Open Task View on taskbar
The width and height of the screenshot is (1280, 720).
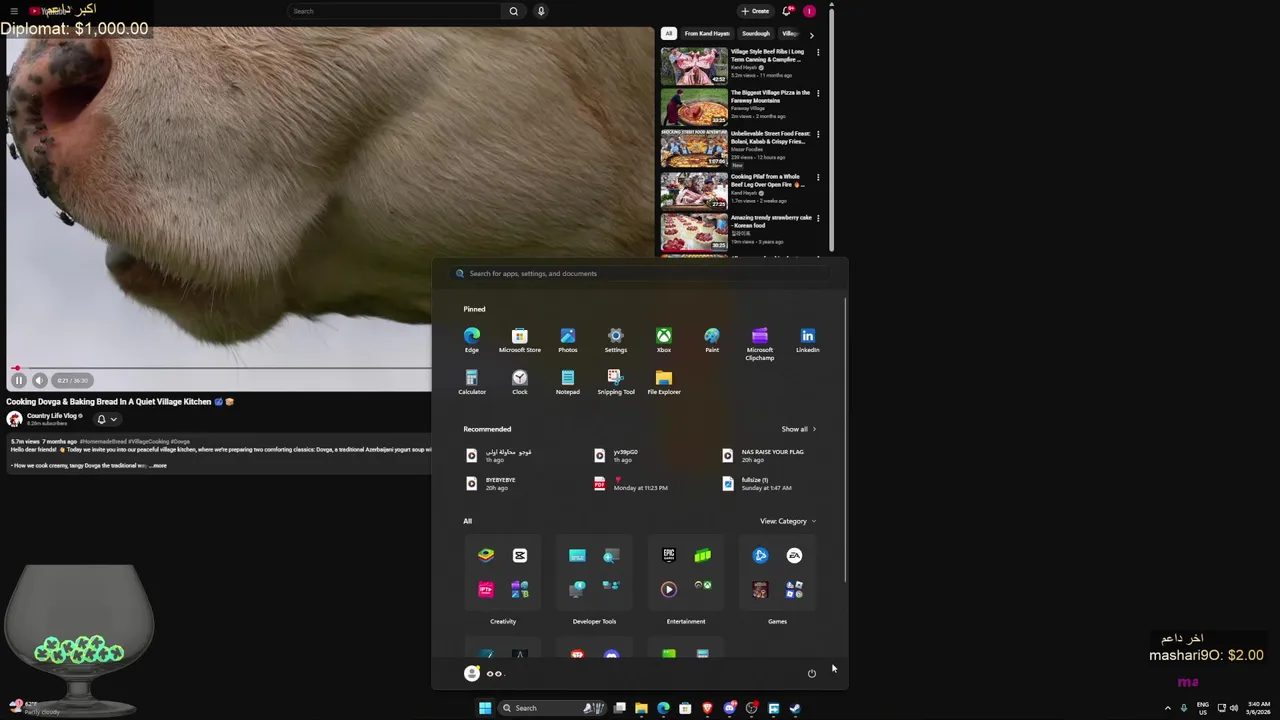pos(620,708)
